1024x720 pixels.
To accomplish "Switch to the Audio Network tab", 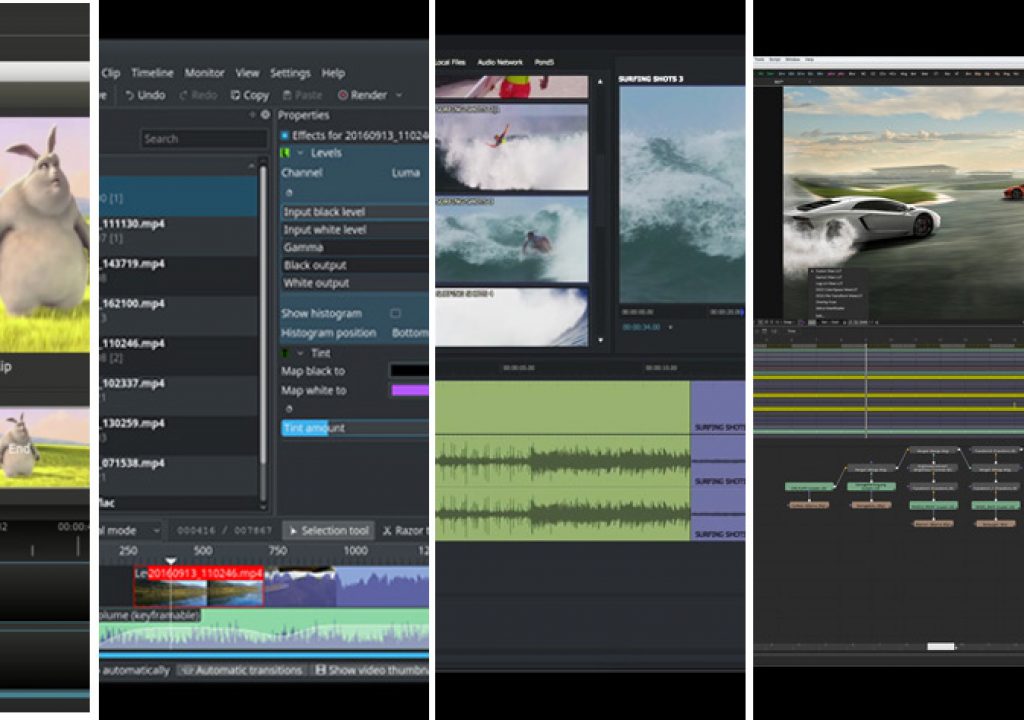I will (500, 62).
